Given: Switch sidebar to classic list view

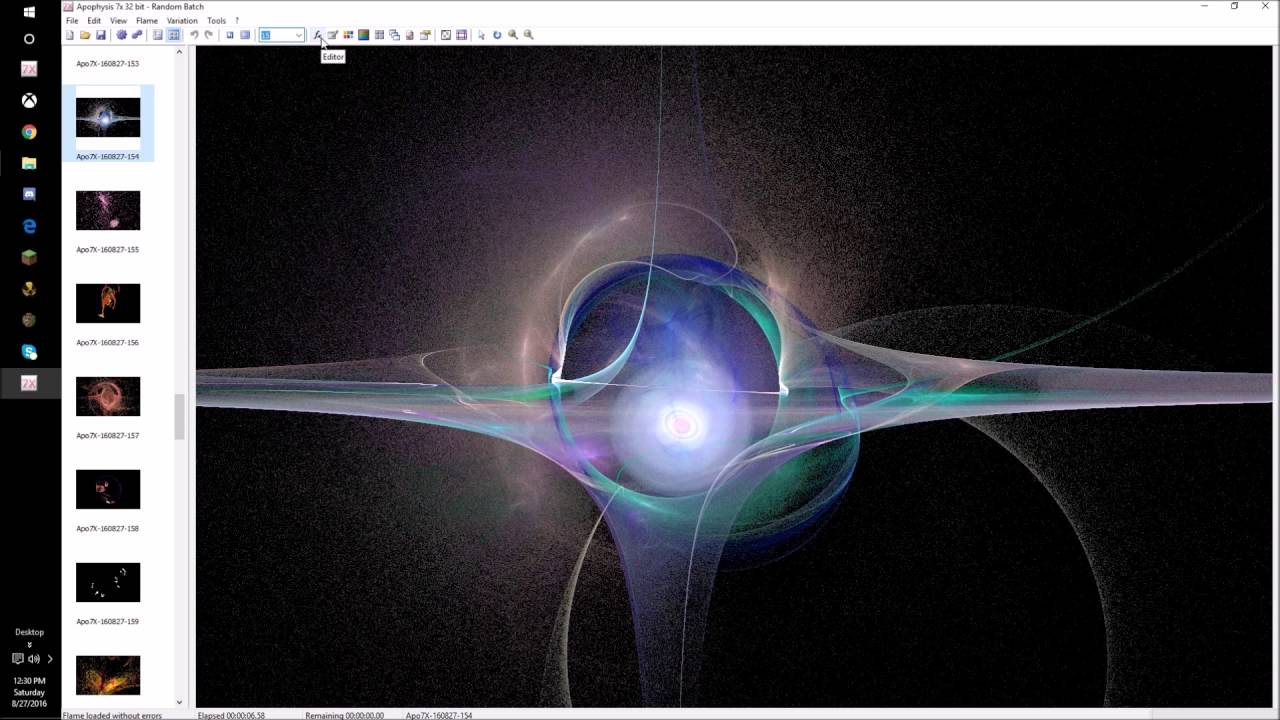Looking at the screenshot, I should click(157, 35).
